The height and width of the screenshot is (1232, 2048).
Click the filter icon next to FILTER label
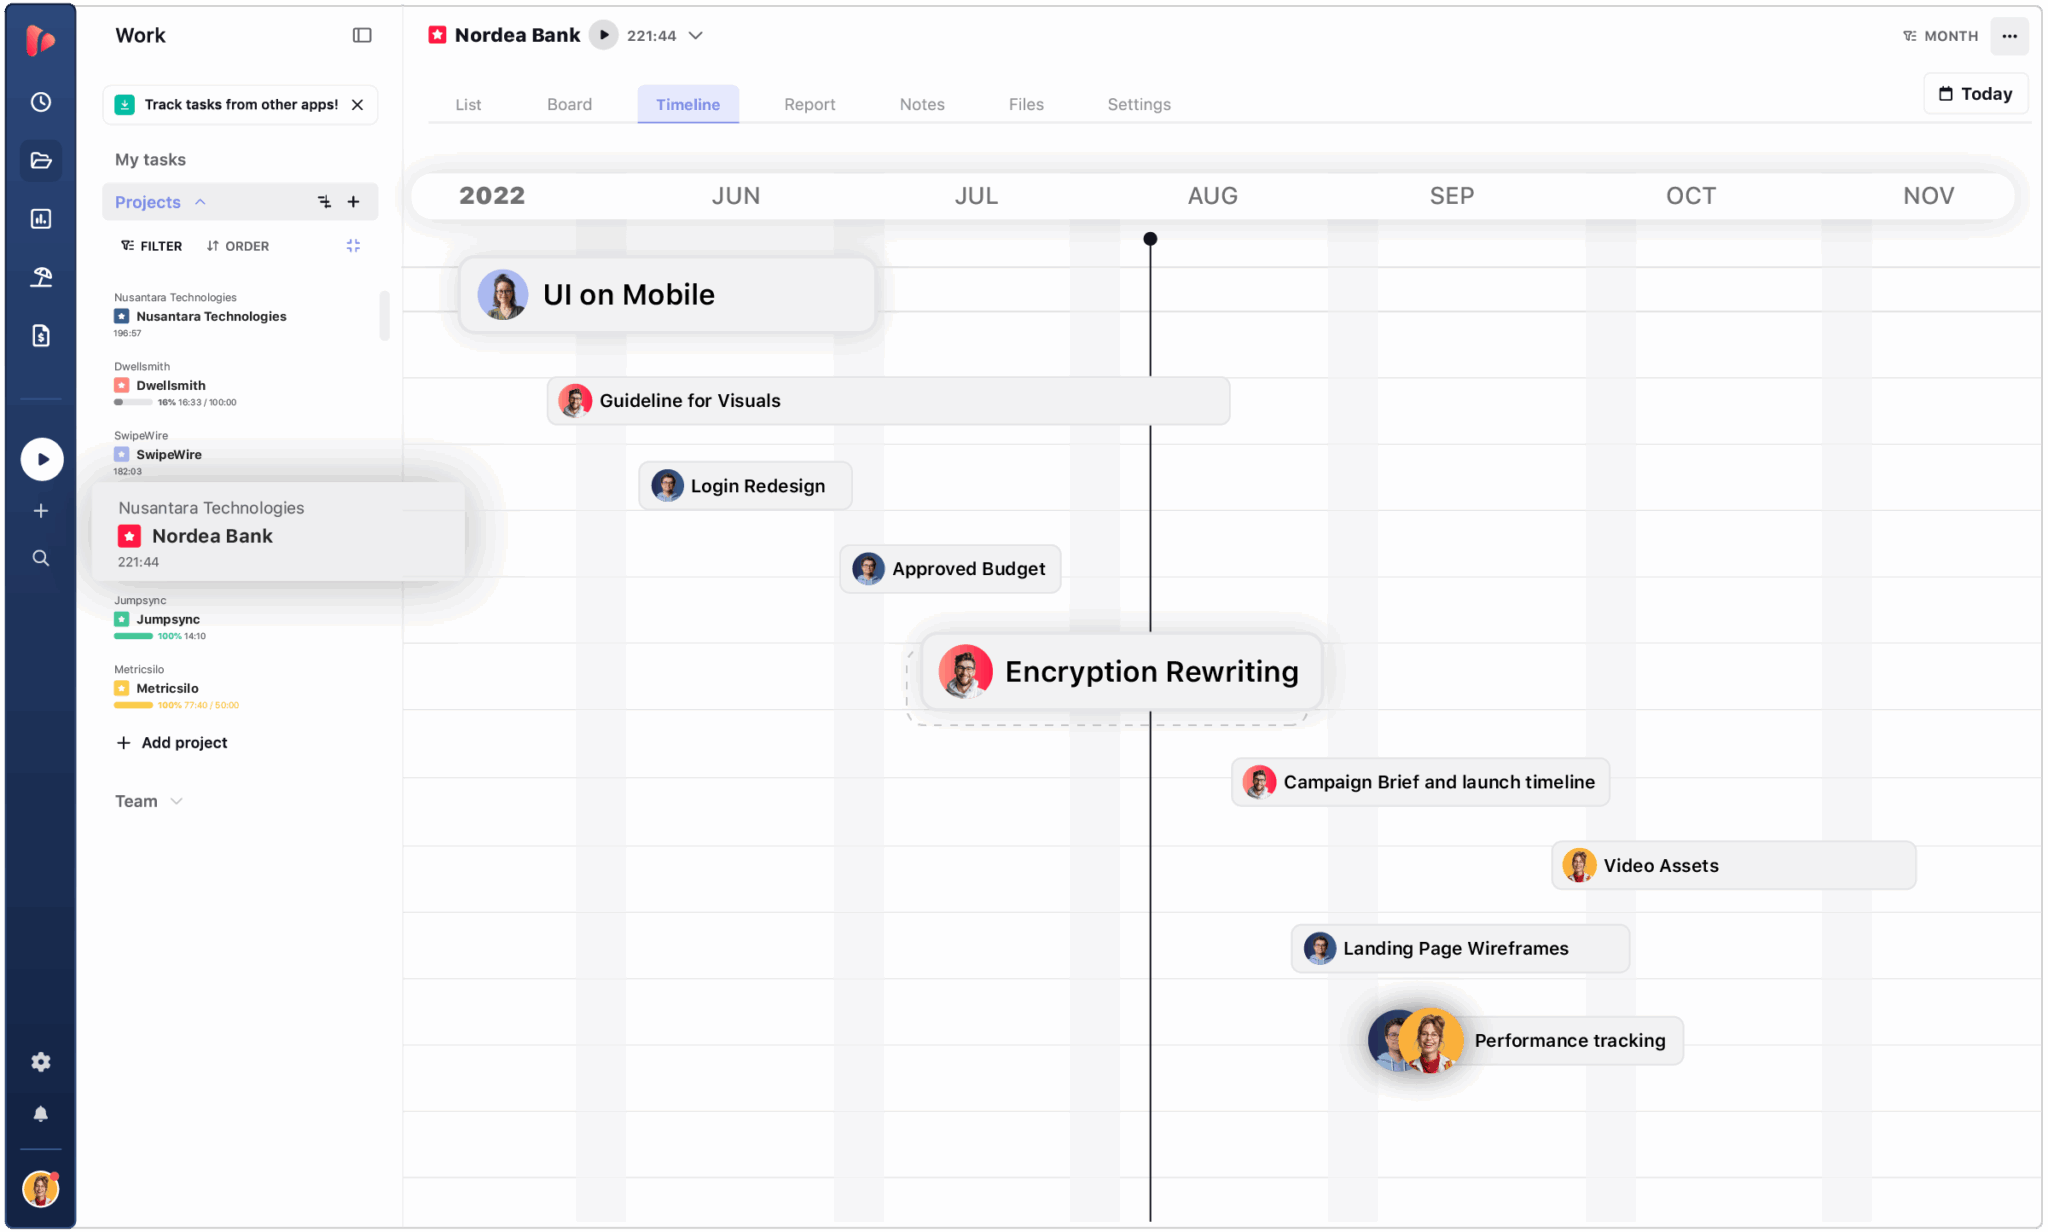pyautogui.click(x=127, y=245)
